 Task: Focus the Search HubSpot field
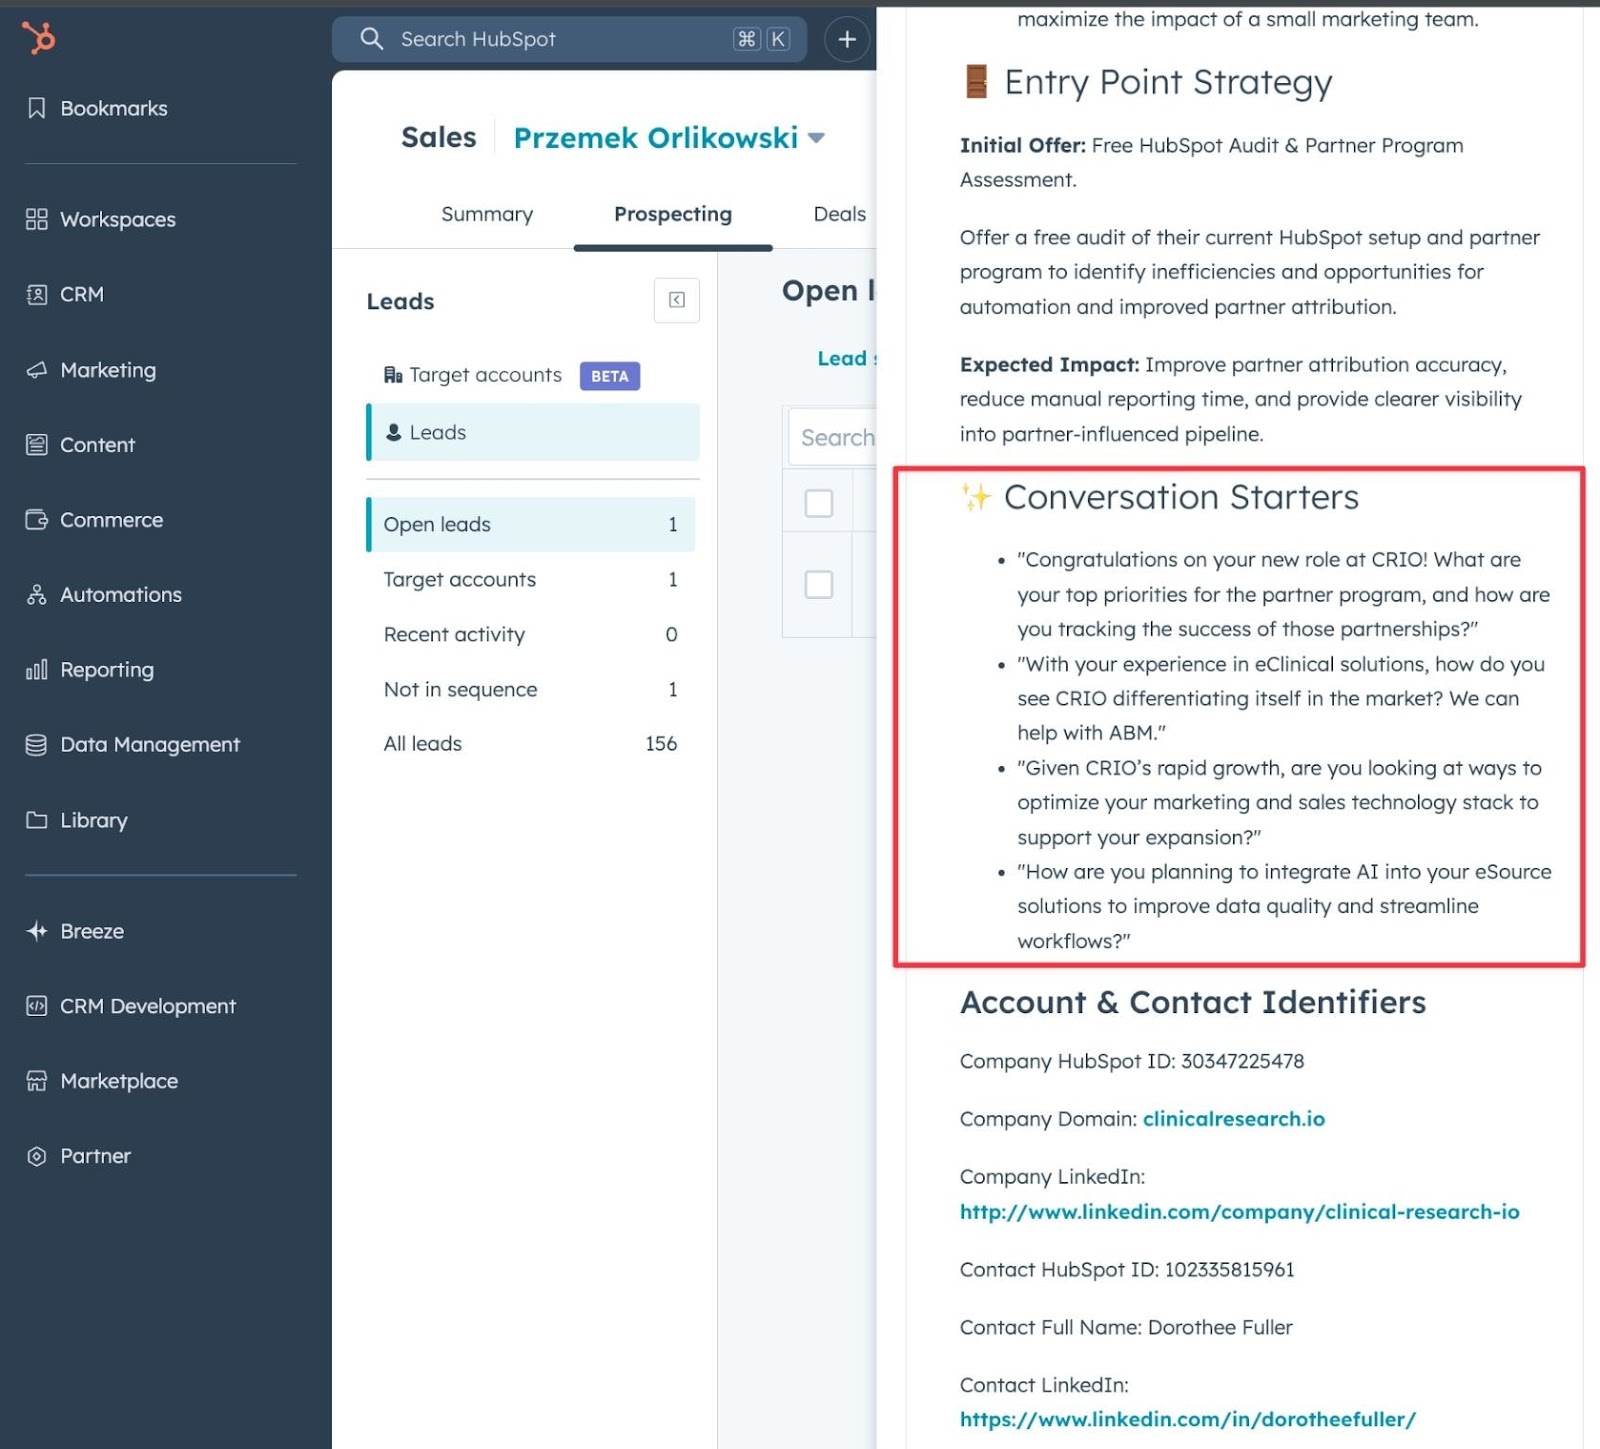point(569,39)
